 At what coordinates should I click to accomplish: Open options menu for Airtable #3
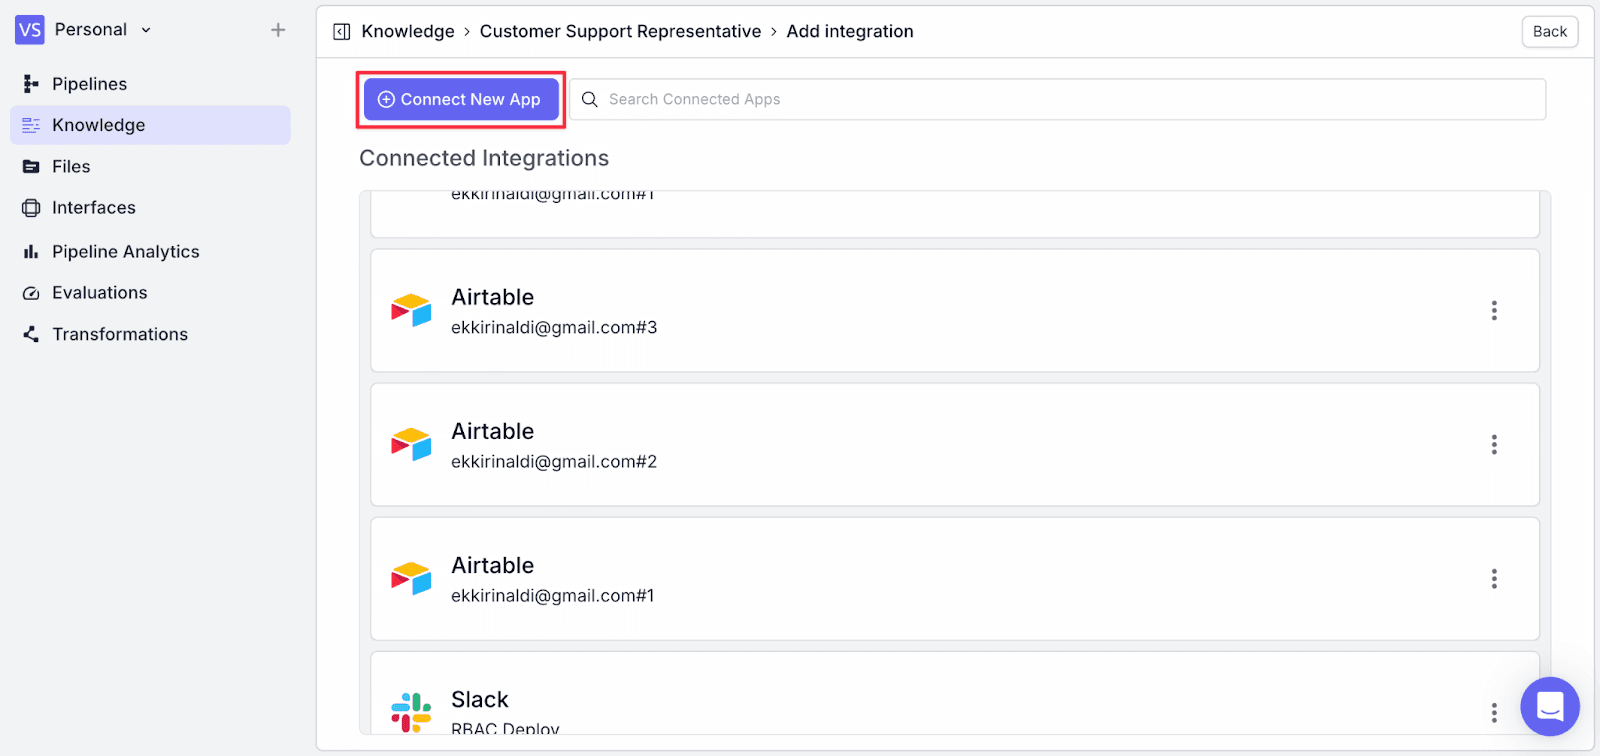1494,310
